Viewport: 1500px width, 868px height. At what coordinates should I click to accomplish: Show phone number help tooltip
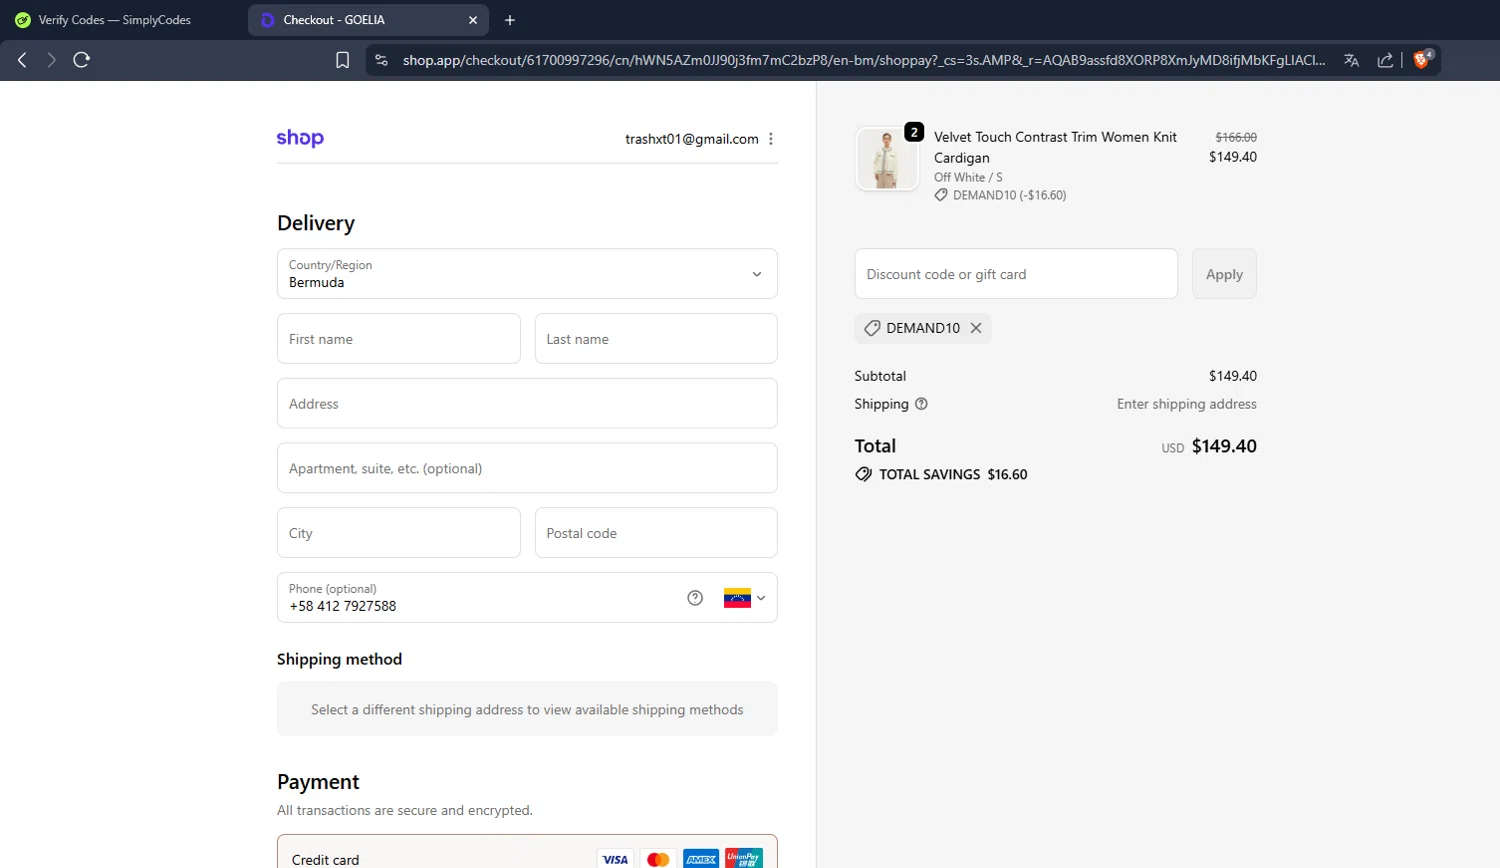tap(695, 598)
